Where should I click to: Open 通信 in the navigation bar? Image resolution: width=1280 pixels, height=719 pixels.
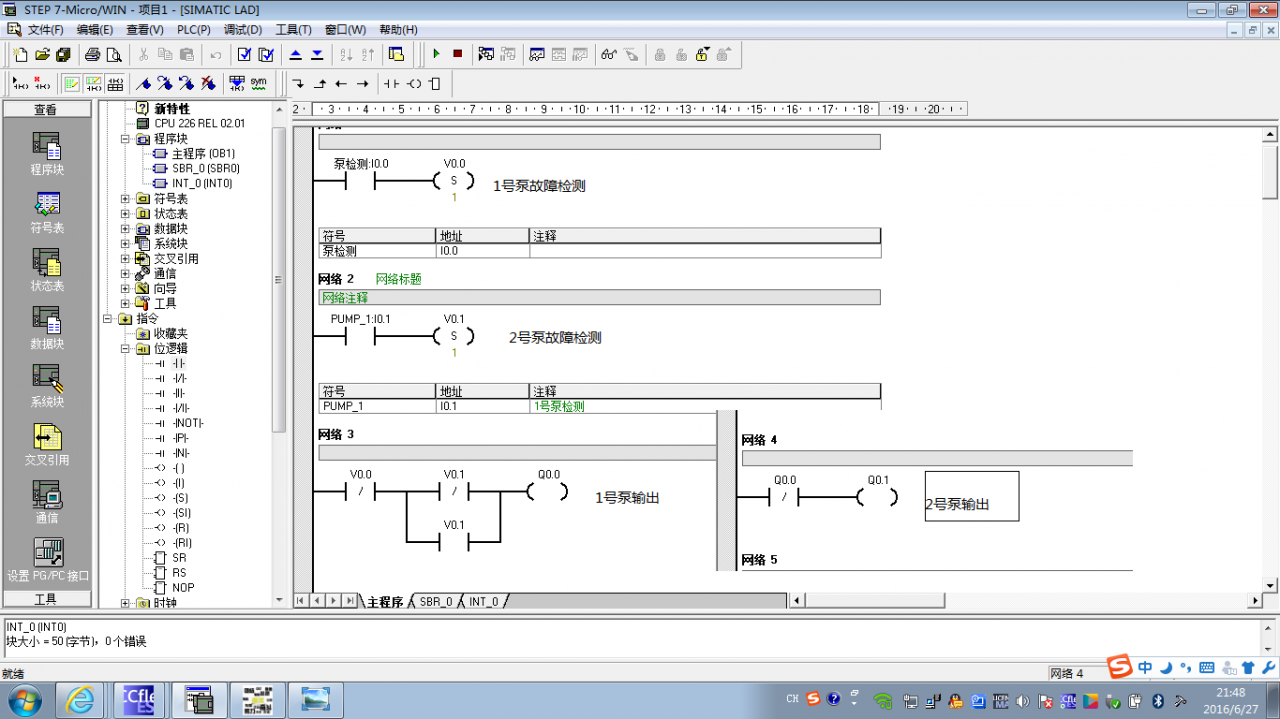tap(47, 501)
